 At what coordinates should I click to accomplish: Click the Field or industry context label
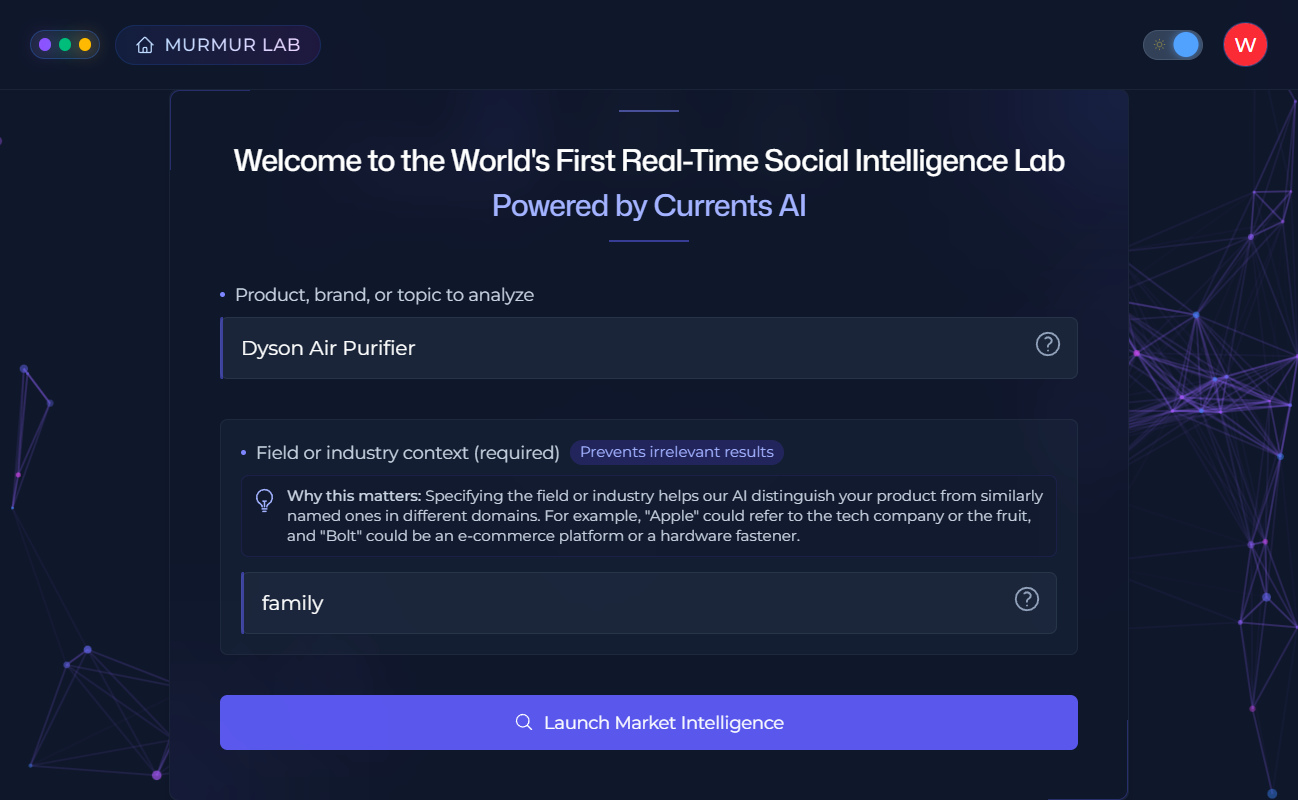tap(408, 453)
